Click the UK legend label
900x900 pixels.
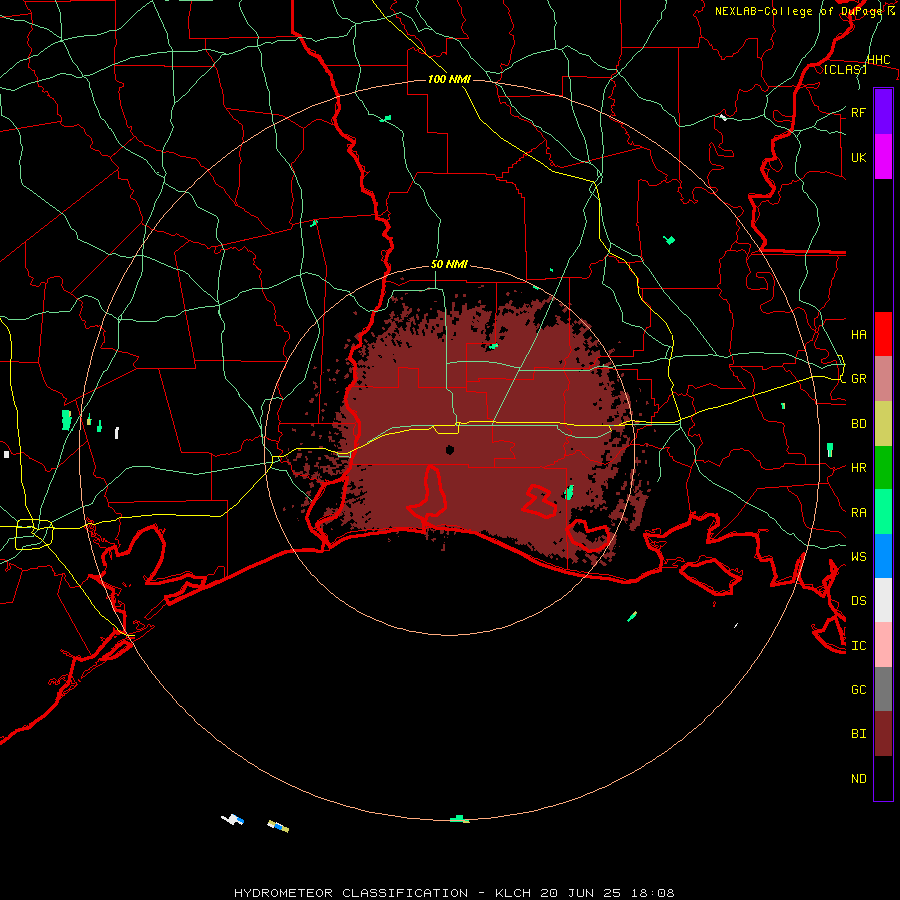(x=858, y=157)
